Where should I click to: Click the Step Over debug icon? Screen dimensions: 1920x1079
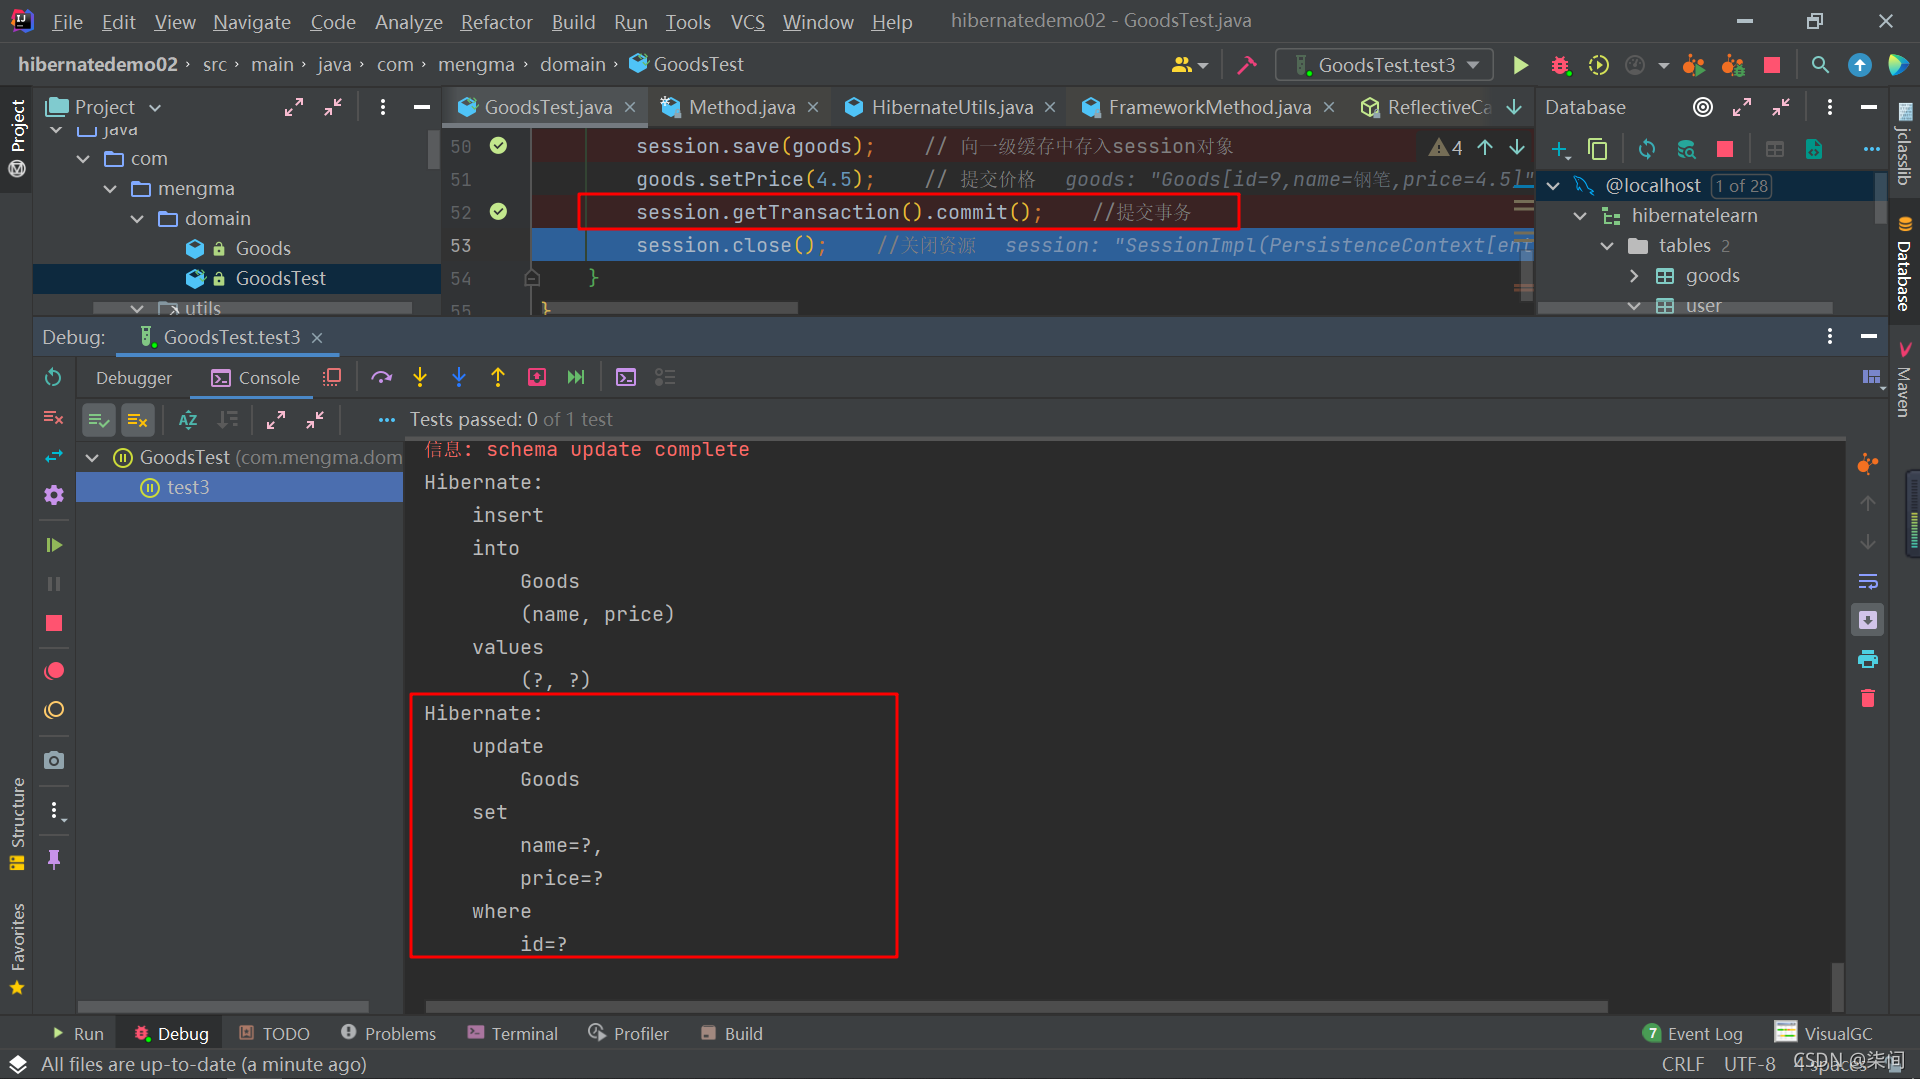click(381, 377)
